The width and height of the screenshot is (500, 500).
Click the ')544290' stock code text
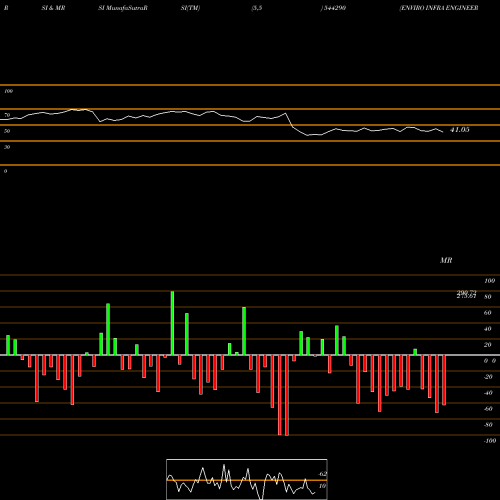pos(333,8)
